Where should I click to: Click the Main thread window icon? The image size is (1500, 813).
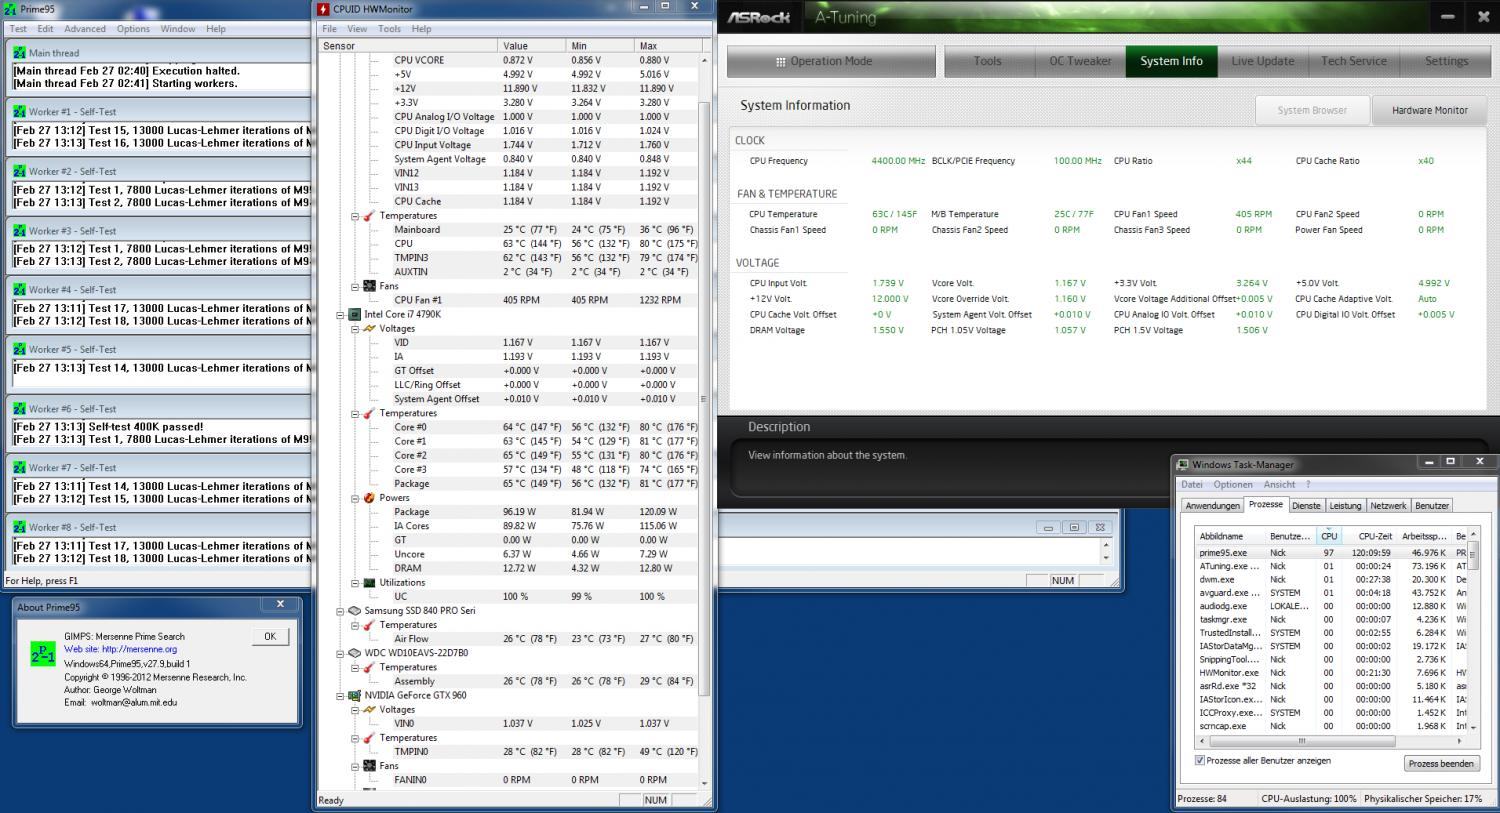(19, 53)
